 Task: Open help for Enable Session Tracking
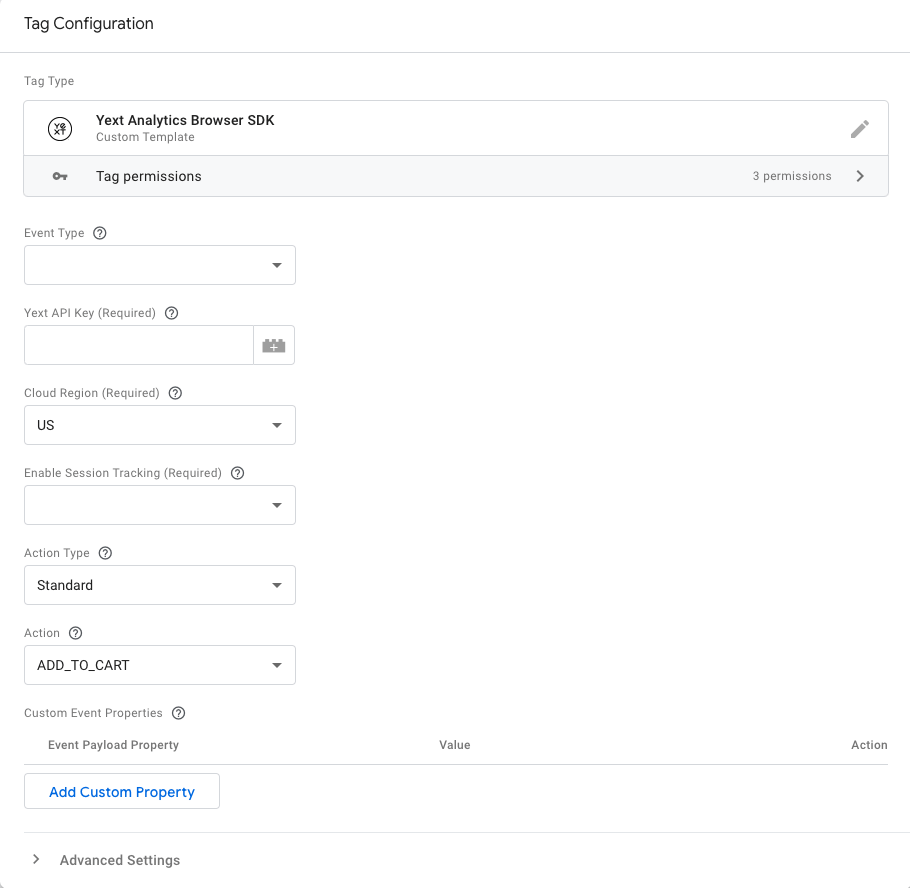237,473
